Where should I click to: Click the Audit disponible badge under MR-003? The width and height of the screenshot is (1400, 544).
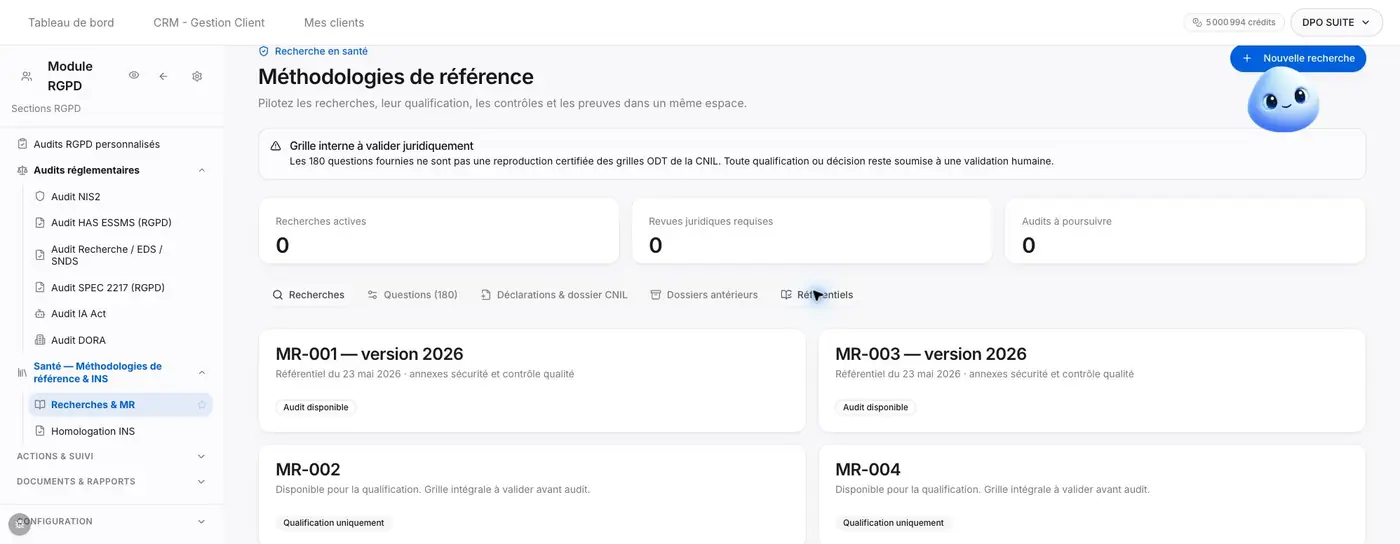point(875,407)
